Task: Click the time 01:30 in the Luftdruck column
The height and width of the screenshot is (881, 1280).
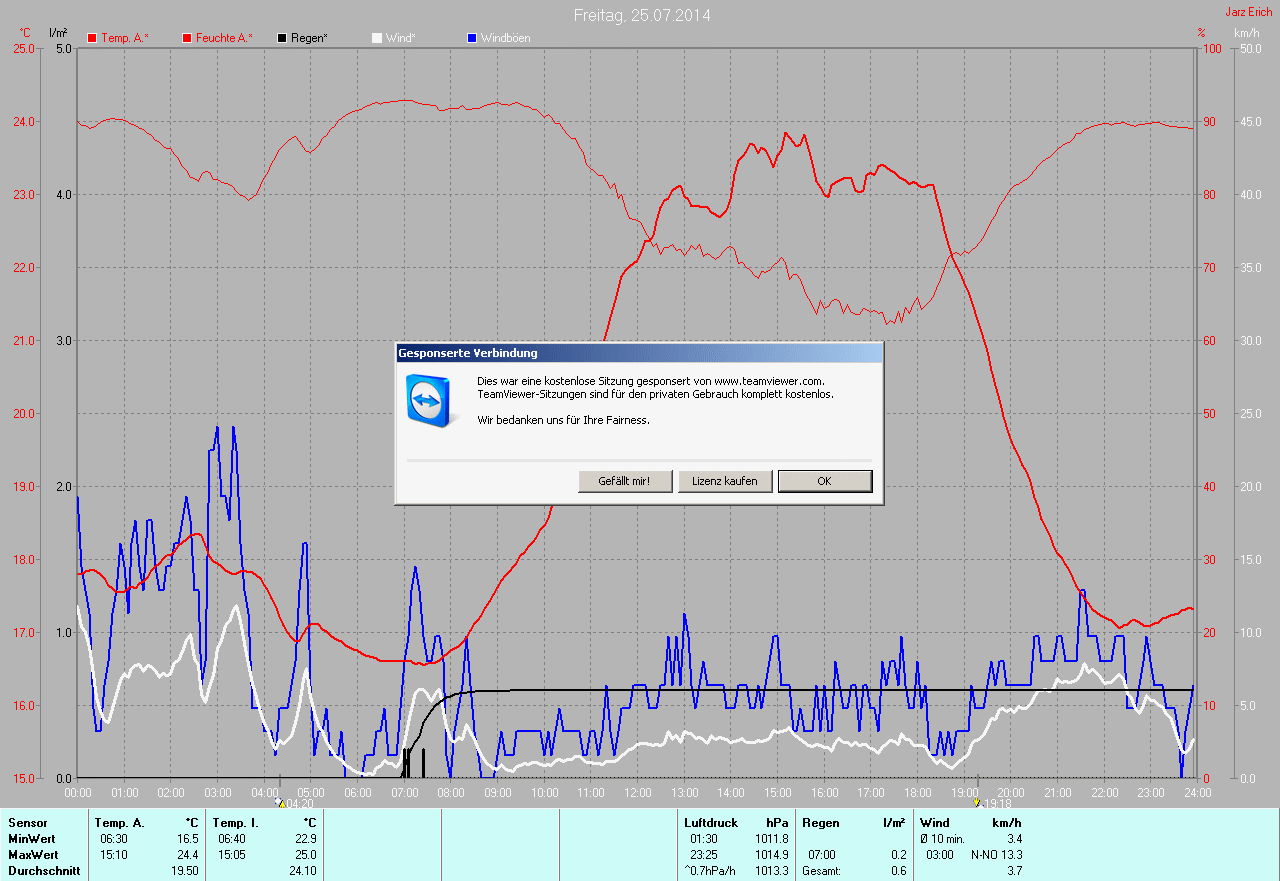Action: (703, 839)
